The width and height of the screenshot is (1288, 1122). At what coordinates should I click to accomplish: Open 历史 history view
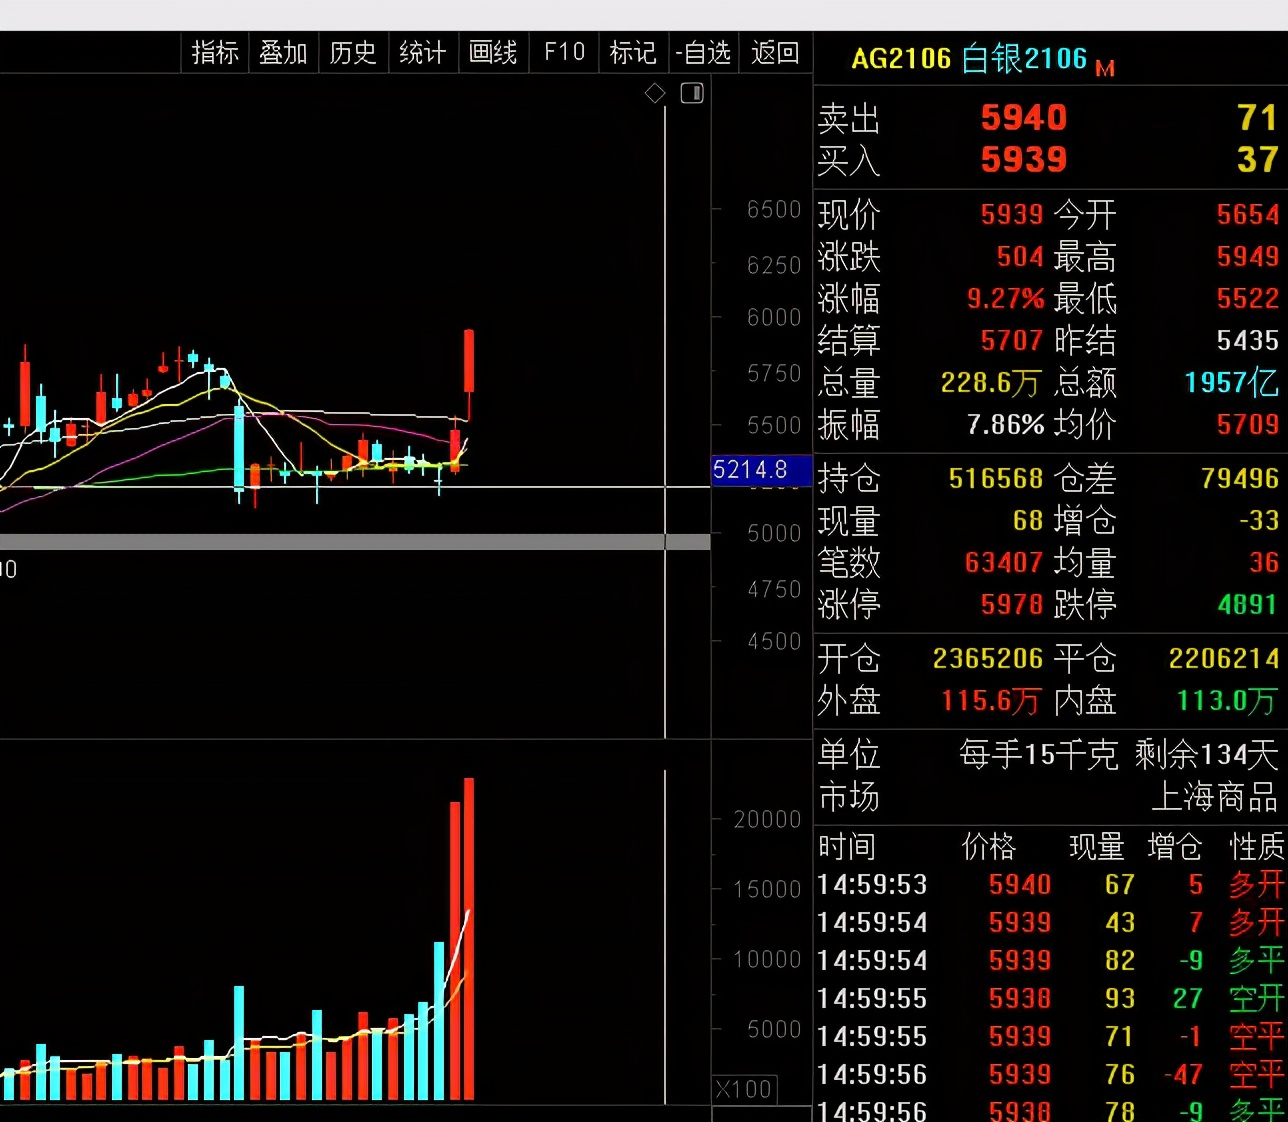pyautogui.click(x=353, y=52)
